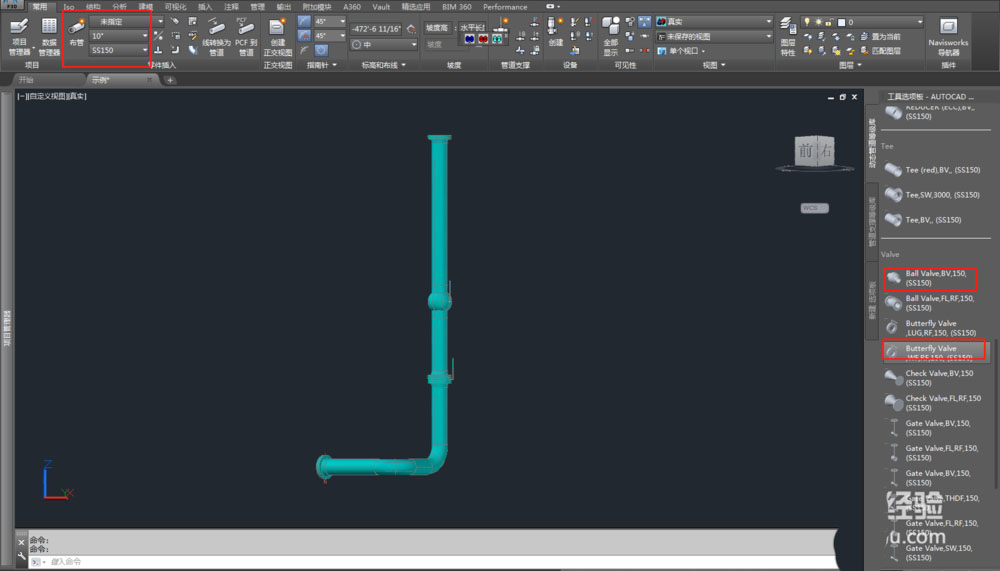Click 置为当前 layer button
Viewport: 1000px width, 571px height.
(x=882, y=36)
